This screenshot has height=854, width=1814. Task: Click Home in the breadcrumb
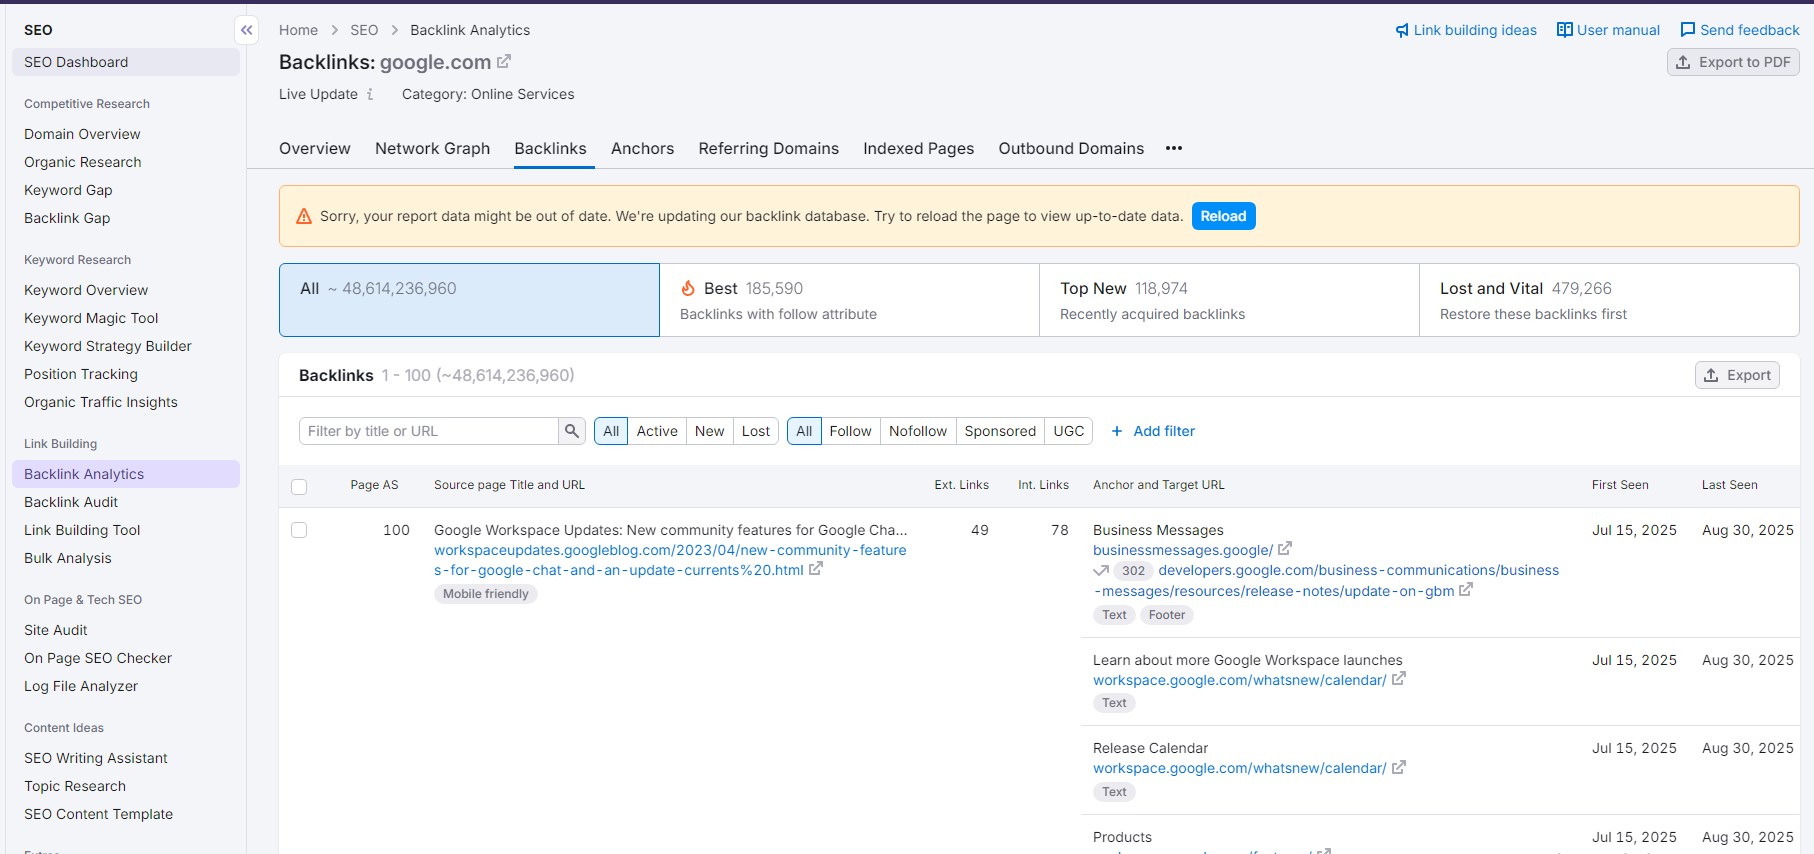click(298, 30)
